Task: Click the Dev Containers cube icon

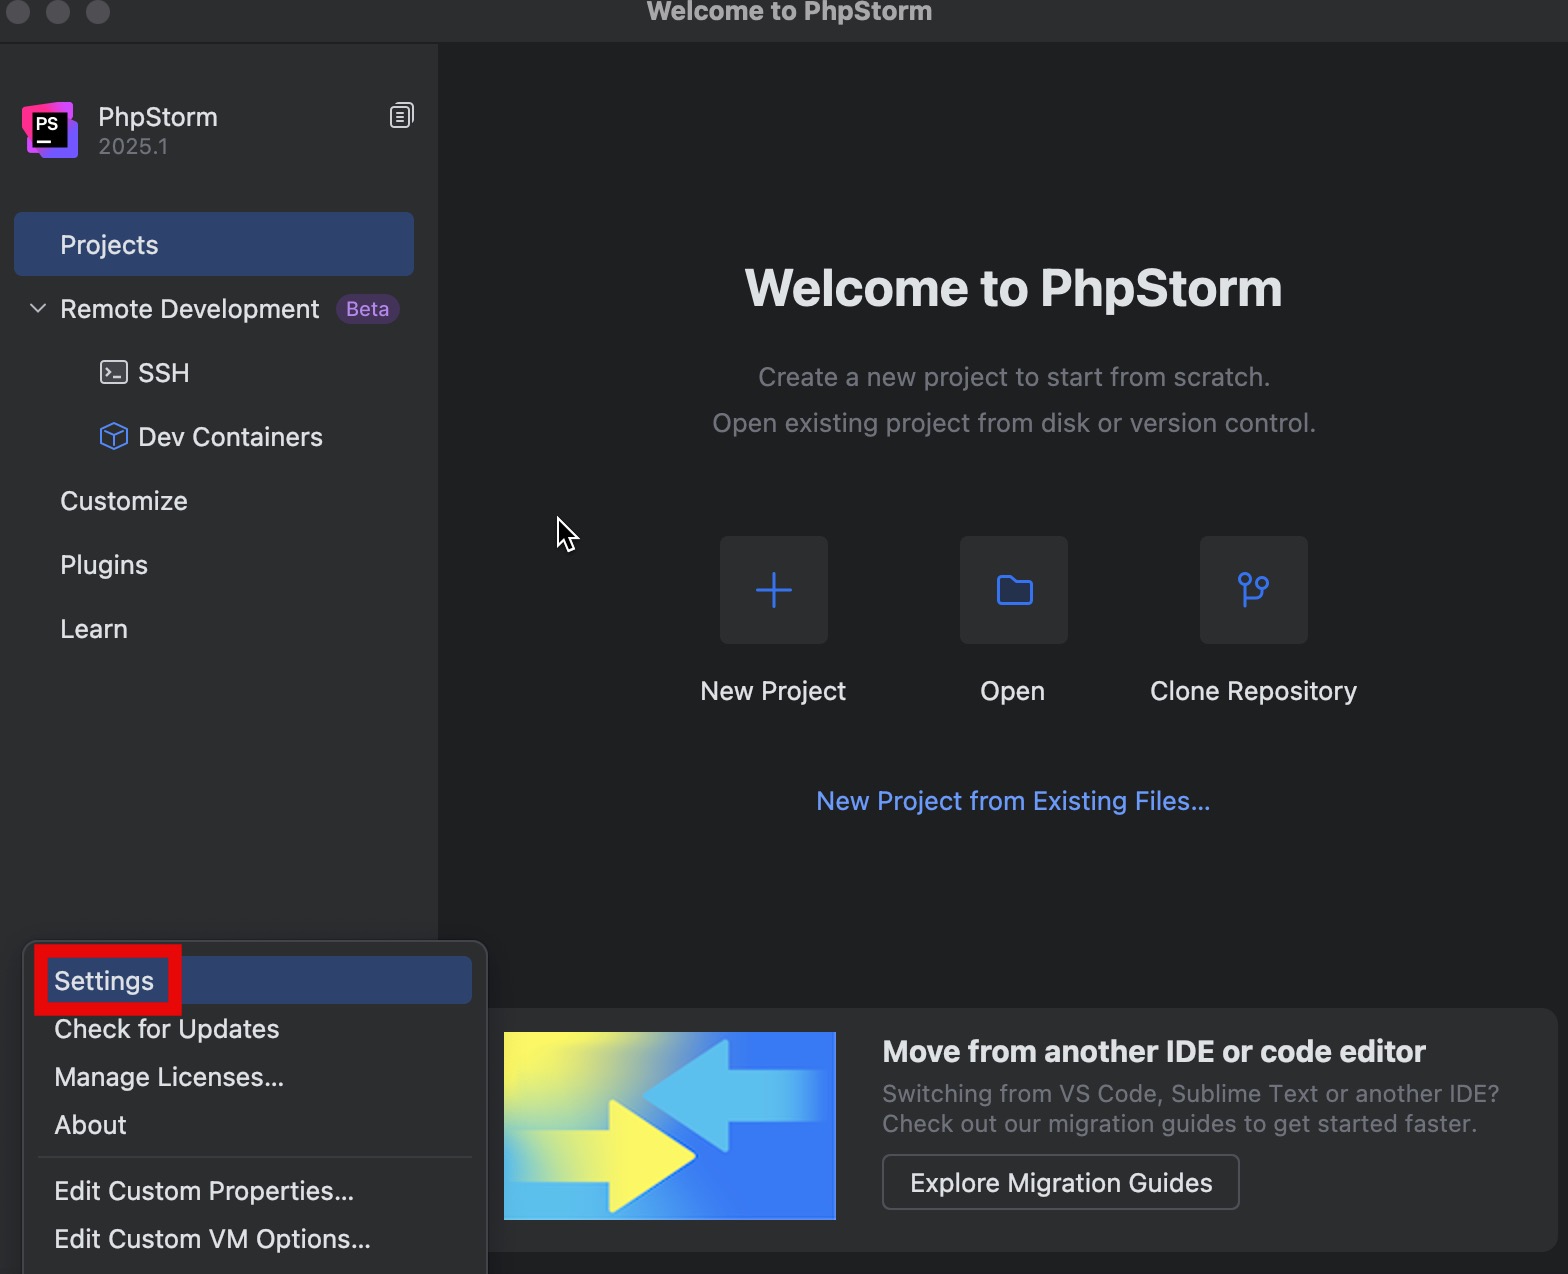Action: pyautogui.click(x=114, y=437)
